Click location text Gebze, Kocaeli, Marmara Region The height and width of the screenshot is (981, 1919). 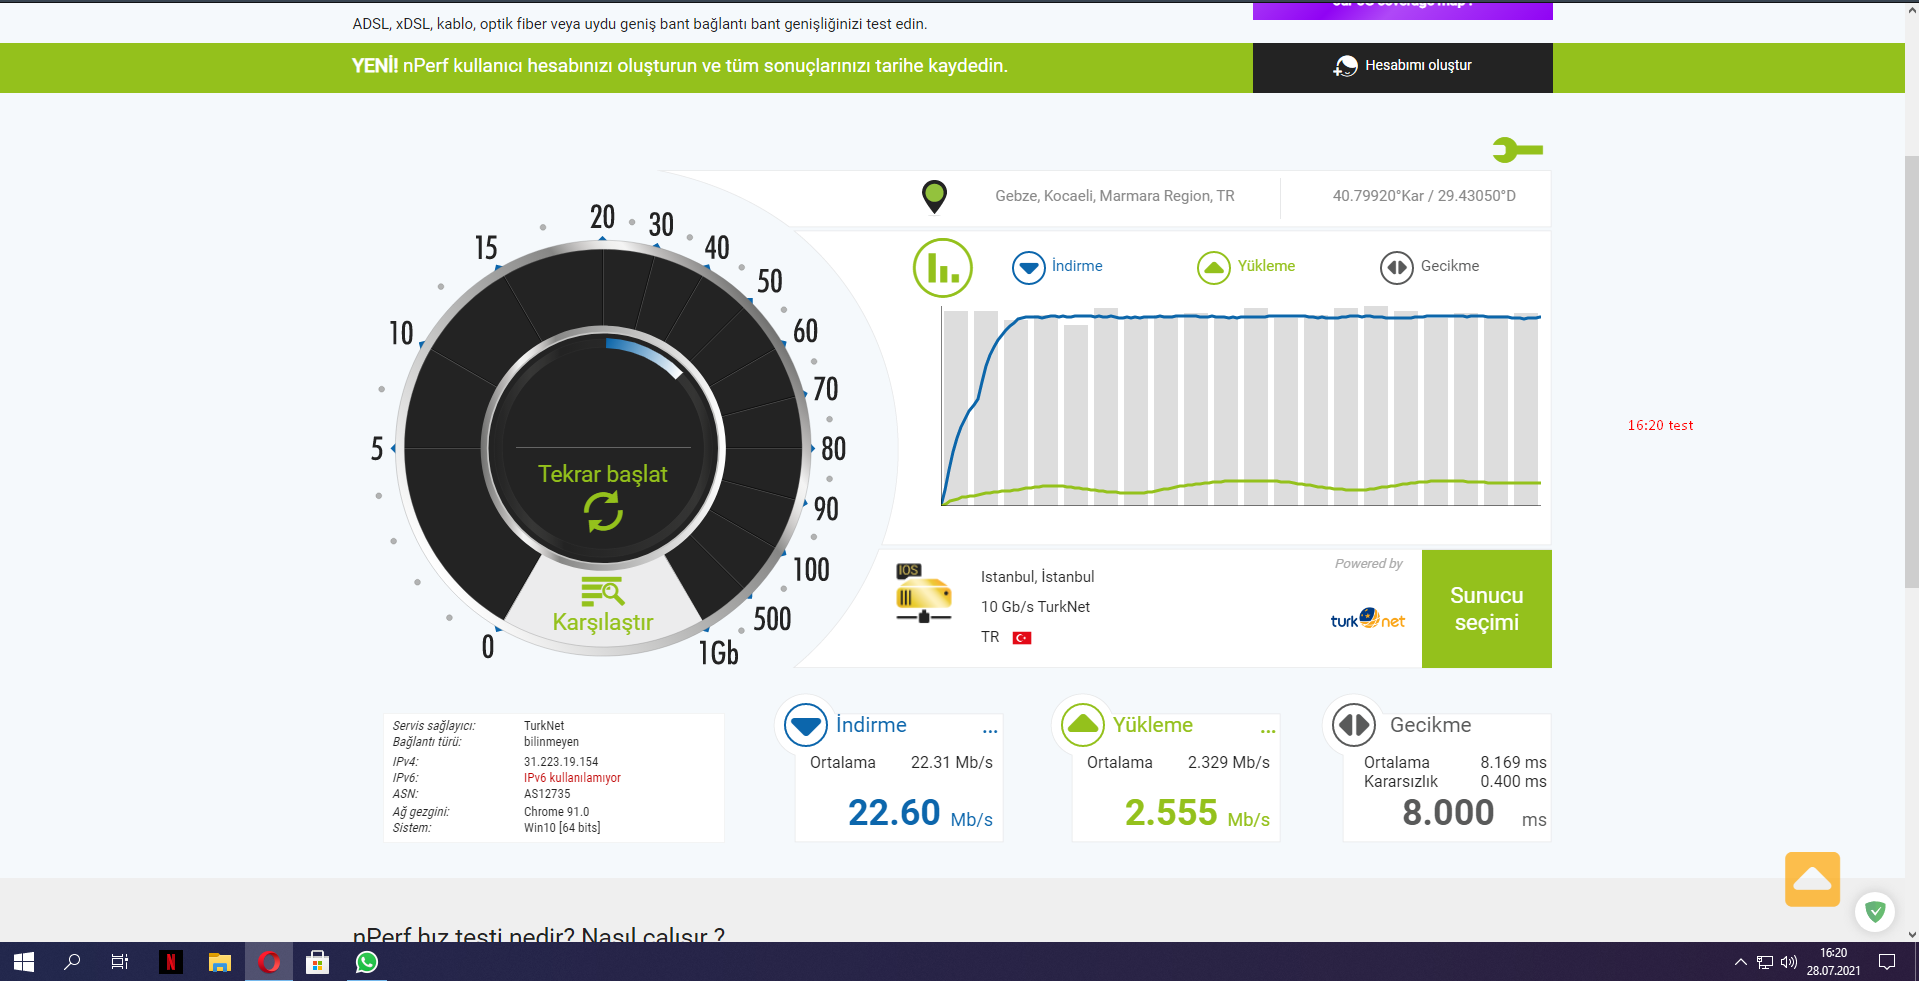coord(1115,196)
